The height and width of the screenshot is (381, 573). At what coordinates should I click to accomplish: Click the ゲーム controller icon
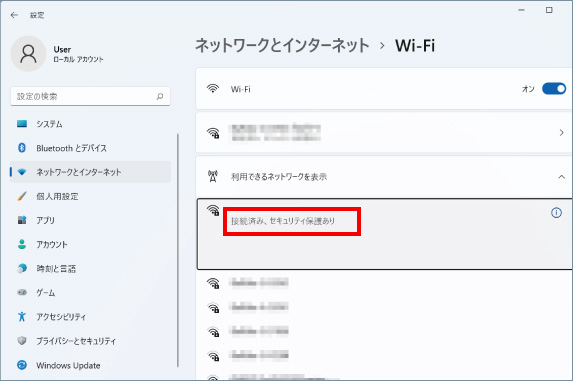22,293
